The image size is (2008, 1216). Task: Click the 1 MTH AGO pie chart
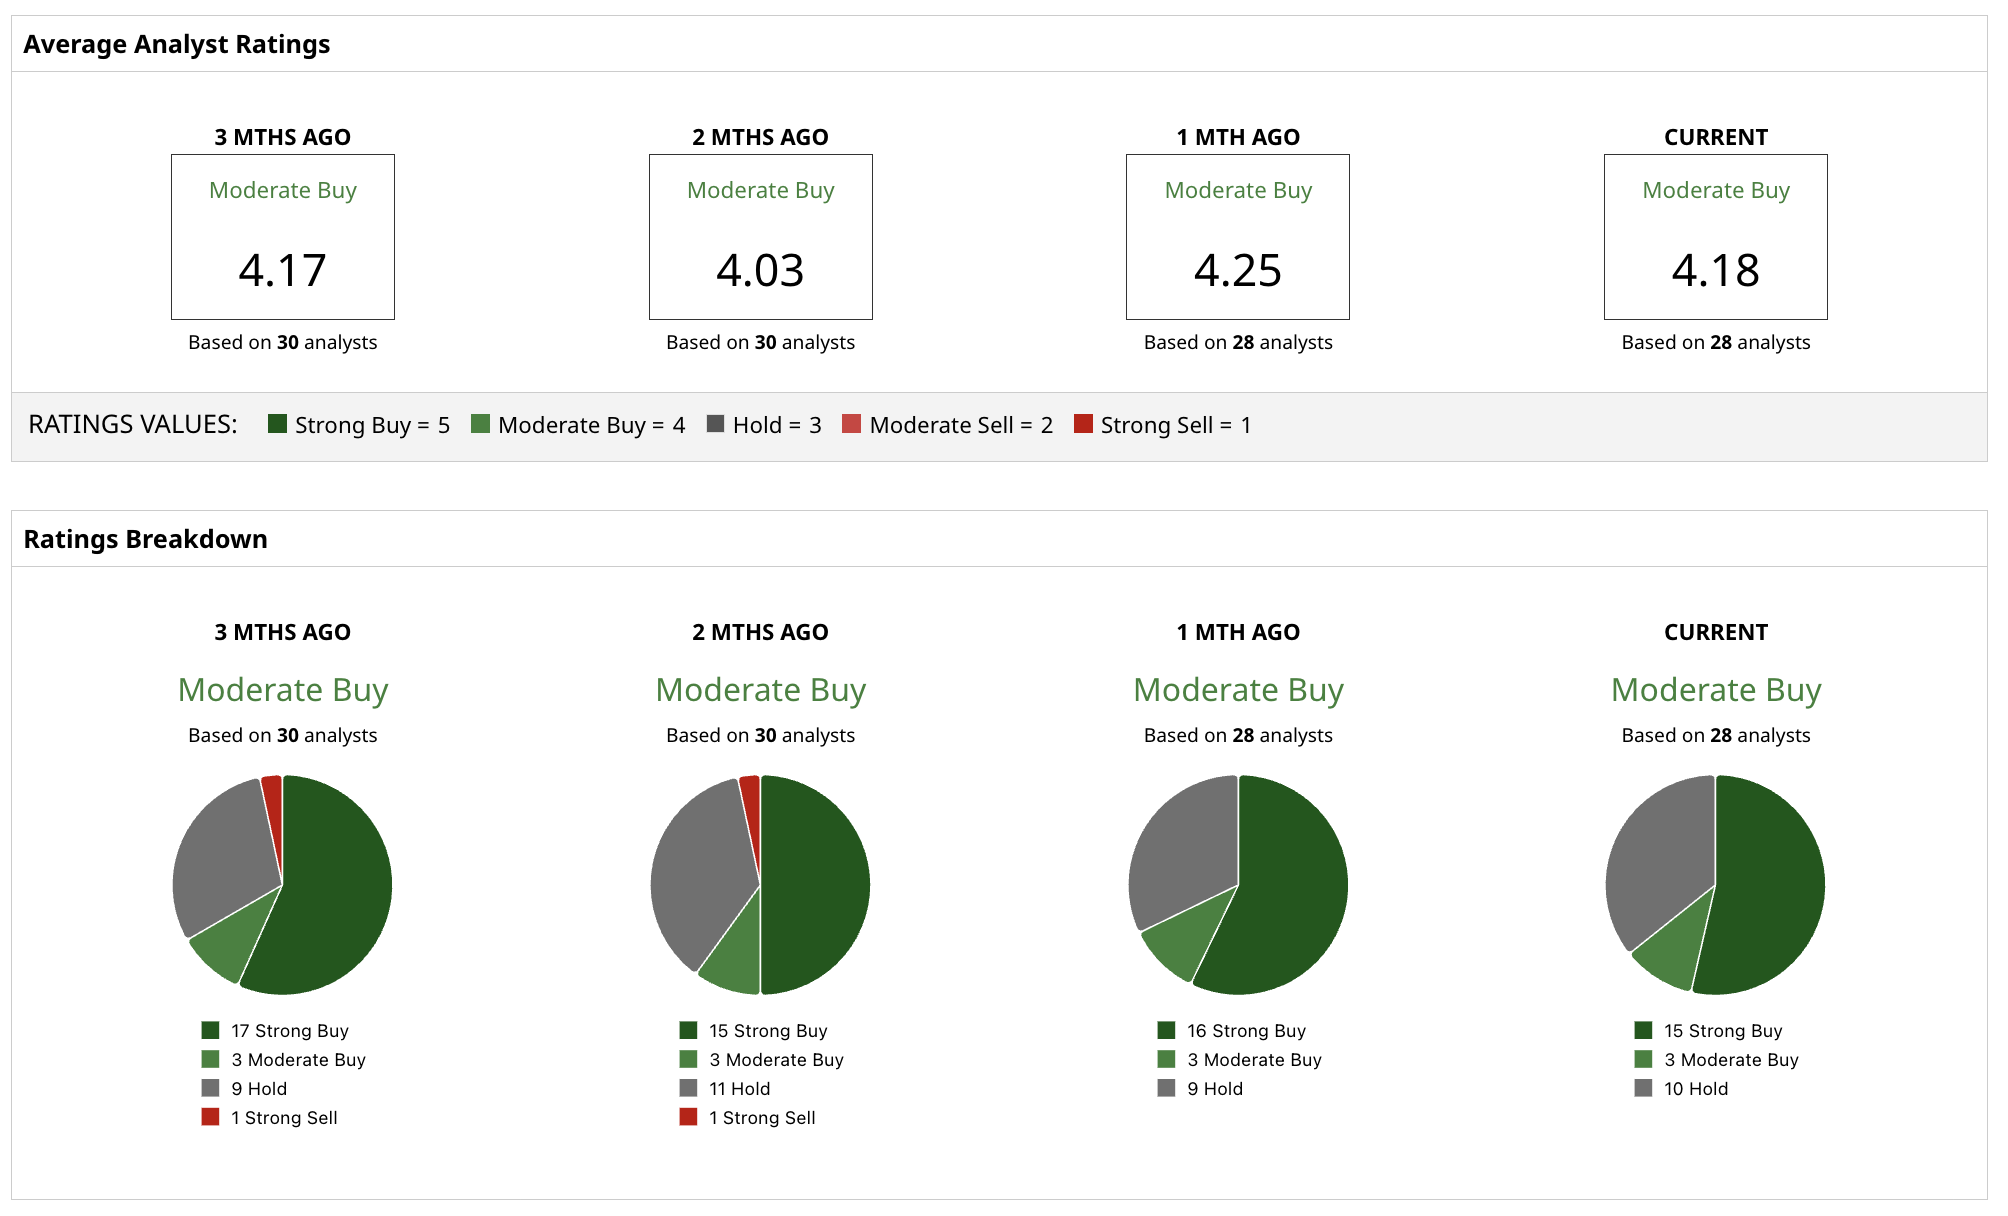[1238, 885]
